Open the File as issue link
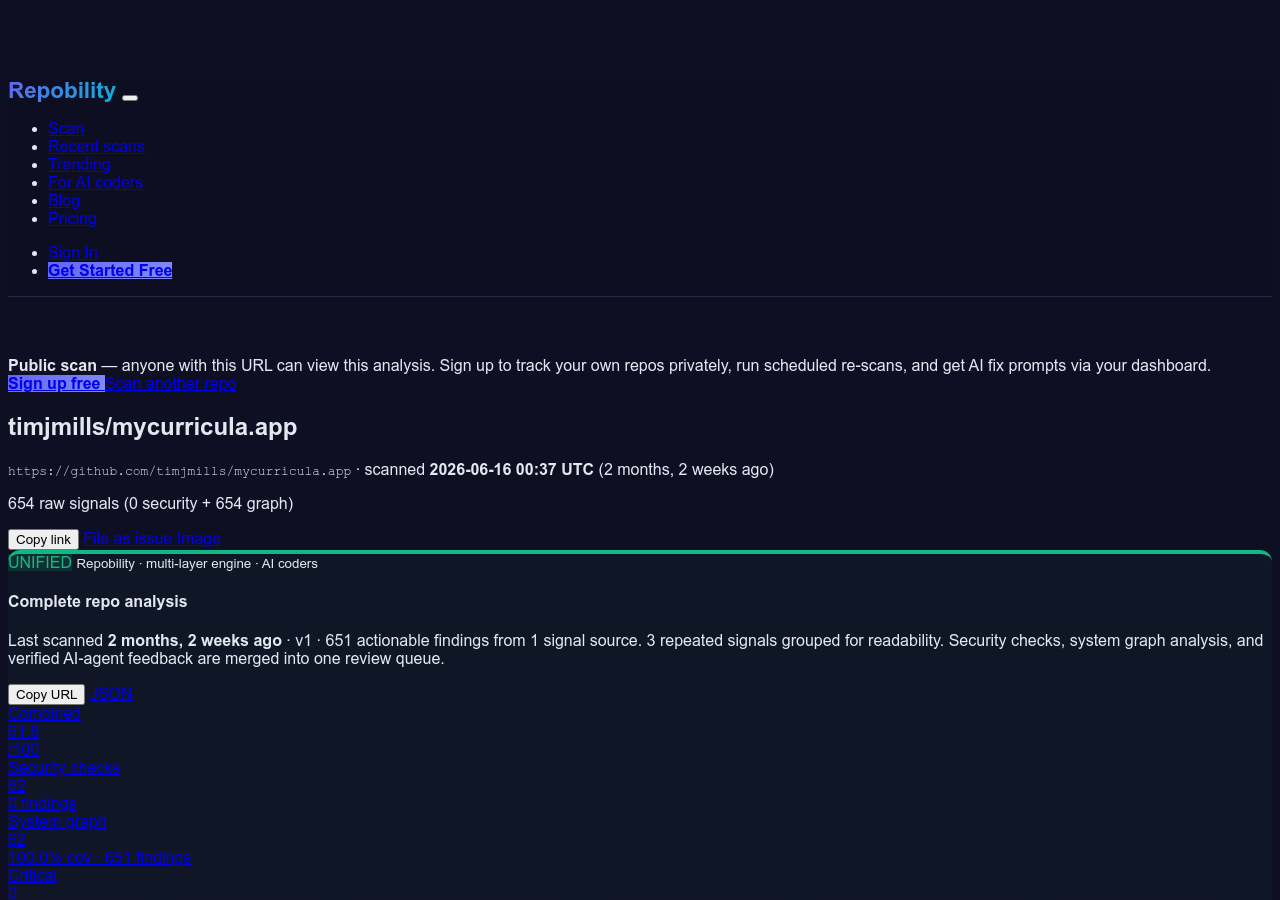This screenshot has width=1280, height=900. coord(128,538)
